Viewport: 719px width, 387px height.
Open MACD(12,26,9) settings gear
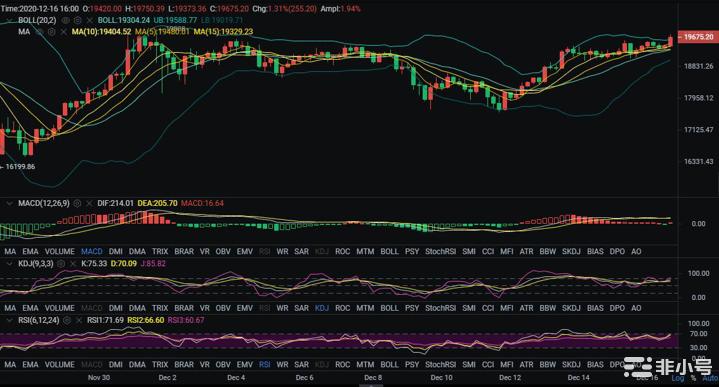77,203
